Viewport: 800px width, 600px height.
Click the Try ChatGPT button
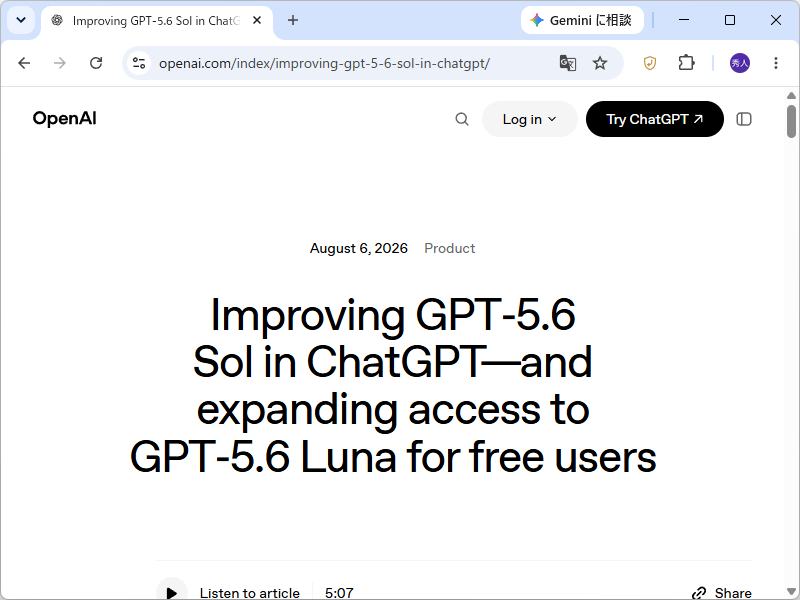click(x=655, y=119)
